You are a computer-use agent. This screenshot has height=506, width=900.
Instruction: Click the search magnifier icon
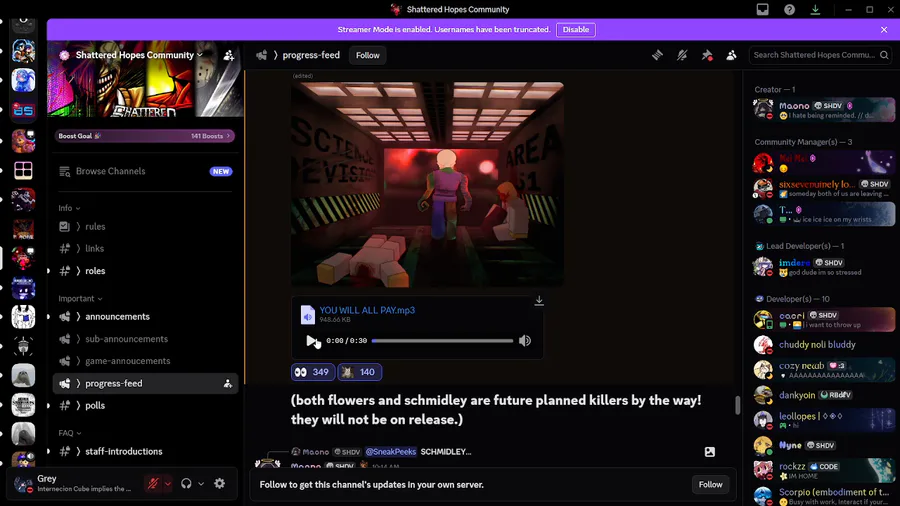tap(884, 55)
